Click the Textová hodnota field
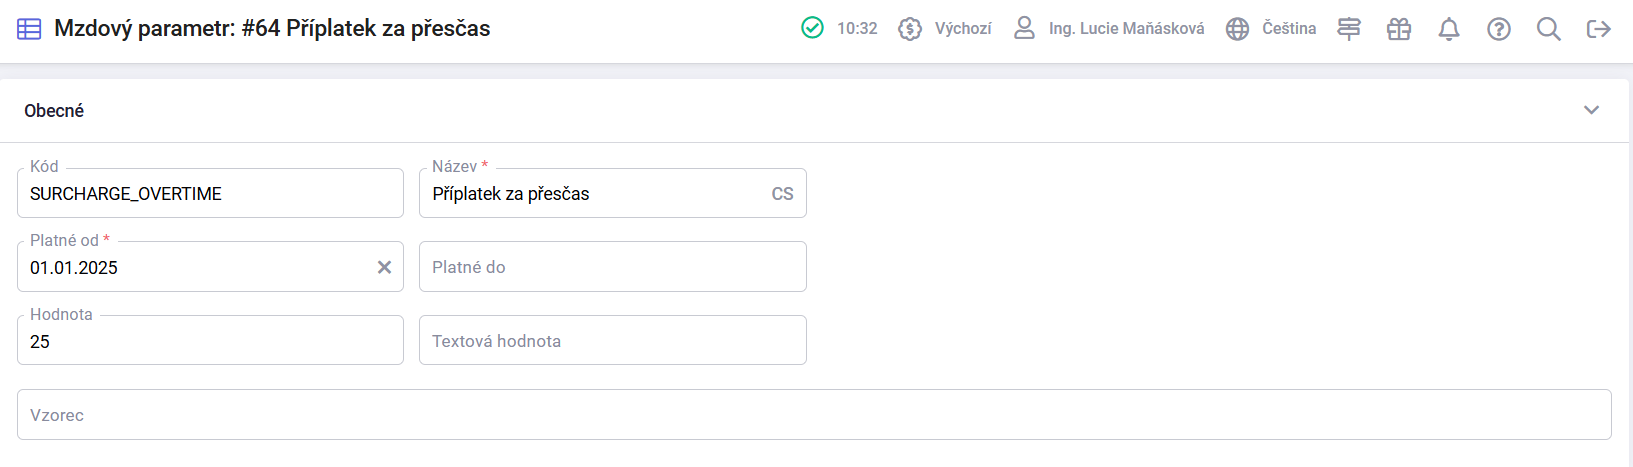 [x=612, y=341]
